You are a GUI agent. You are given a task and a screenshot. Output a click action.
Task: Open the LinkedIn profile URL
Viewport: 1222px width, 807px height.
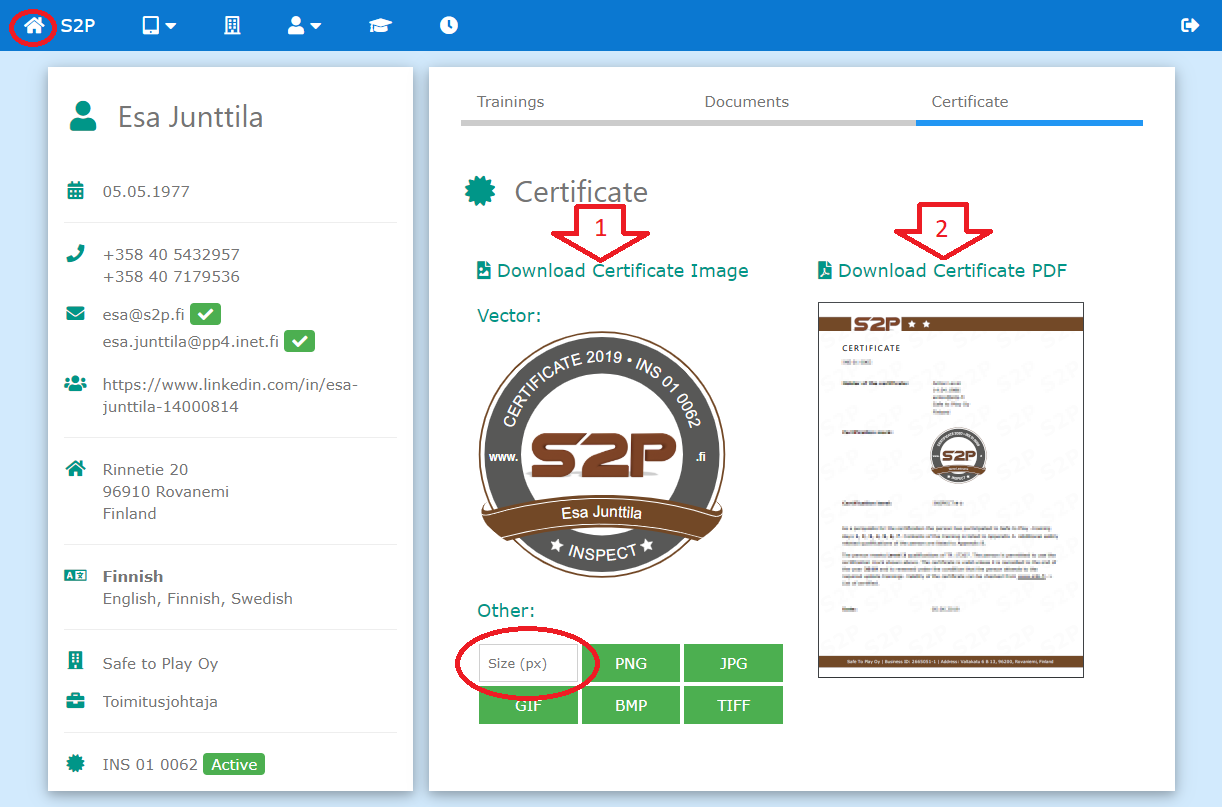point(230,396)
